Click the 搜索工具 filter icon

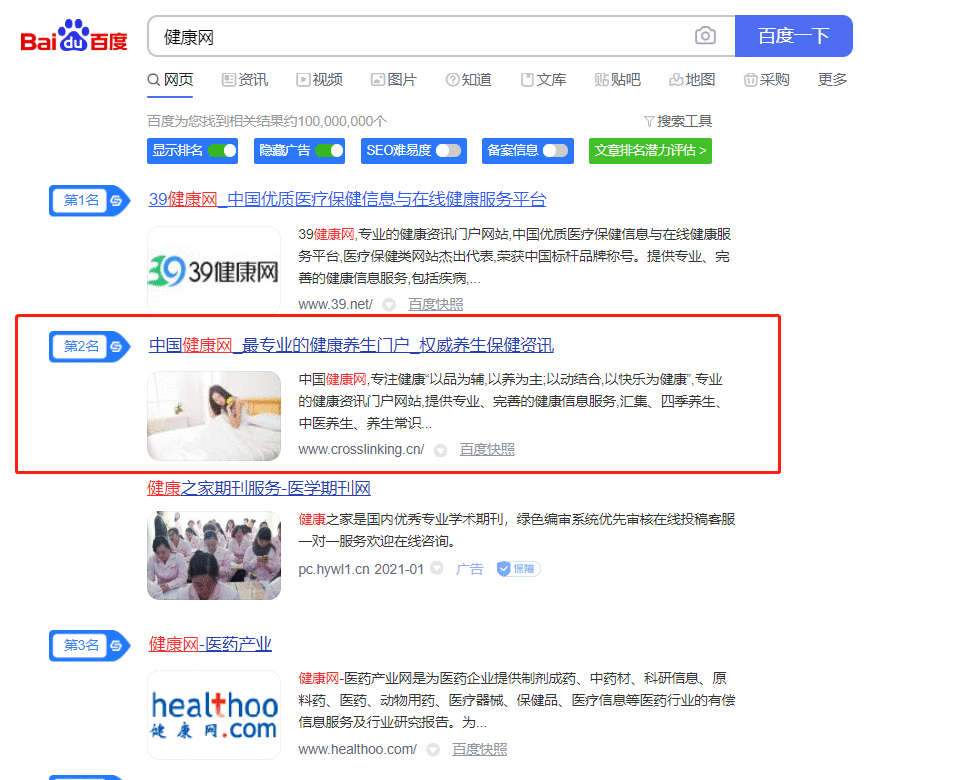tap(649, 121)
